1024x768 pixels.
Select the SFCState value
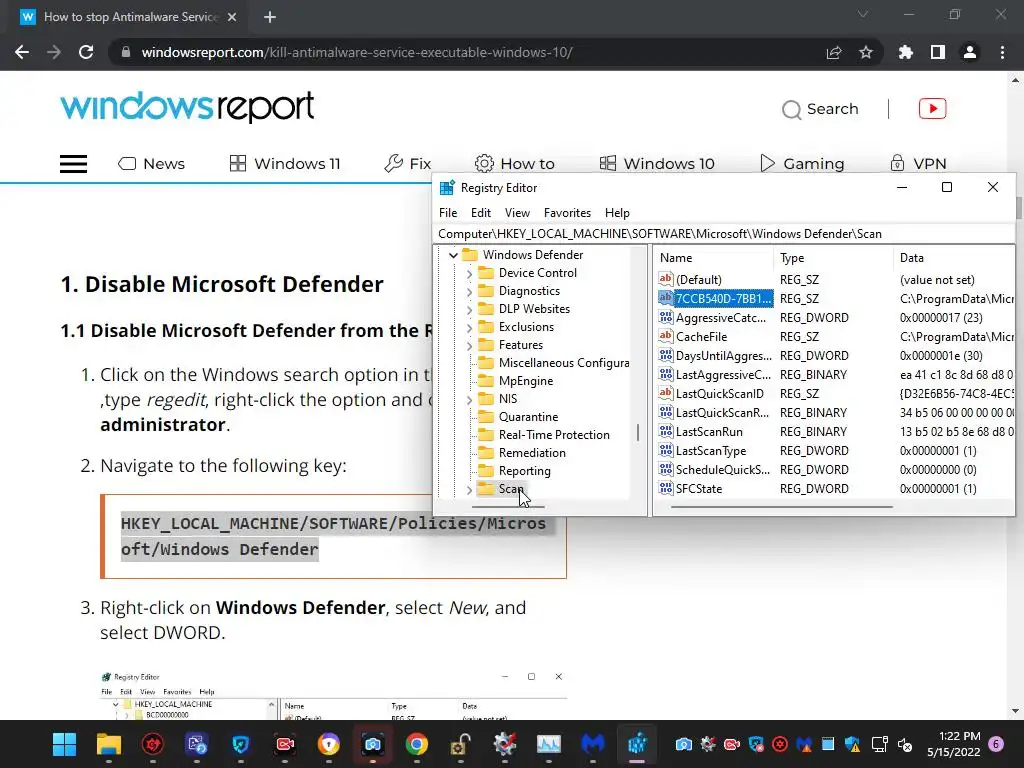coord(691,488)
